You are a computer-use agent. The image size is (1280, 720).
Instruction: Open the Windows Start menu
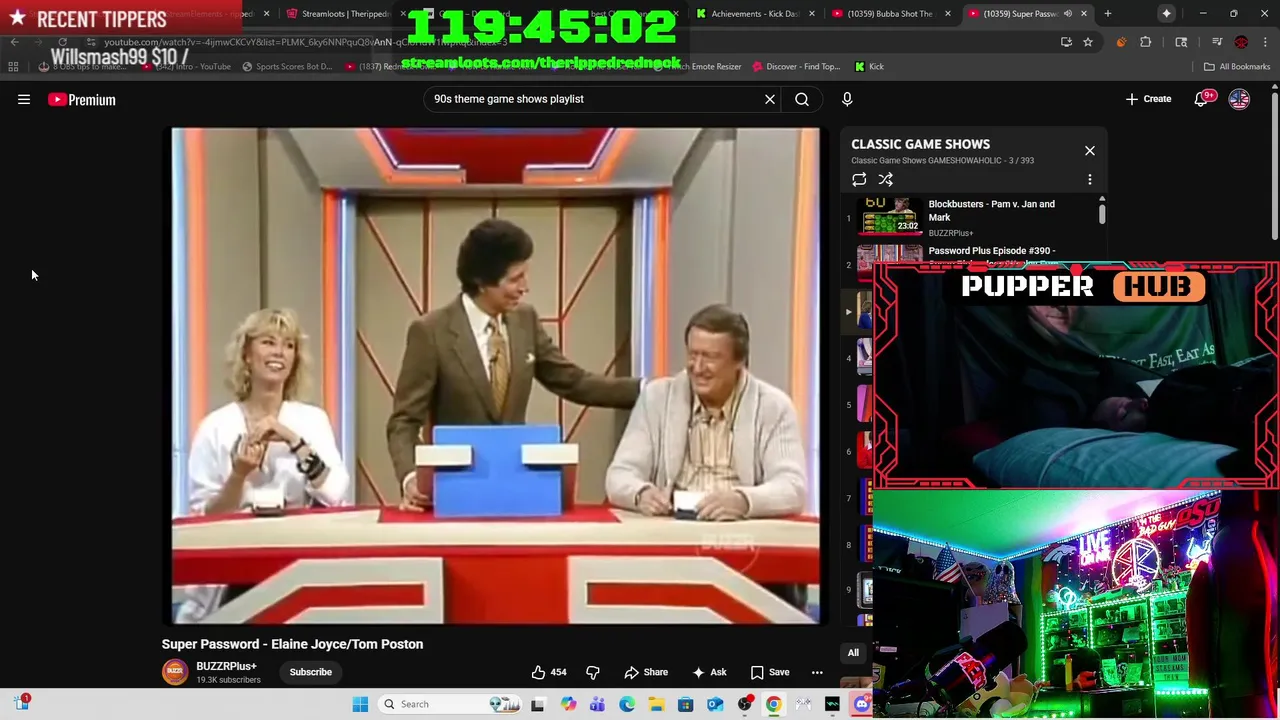360,704
